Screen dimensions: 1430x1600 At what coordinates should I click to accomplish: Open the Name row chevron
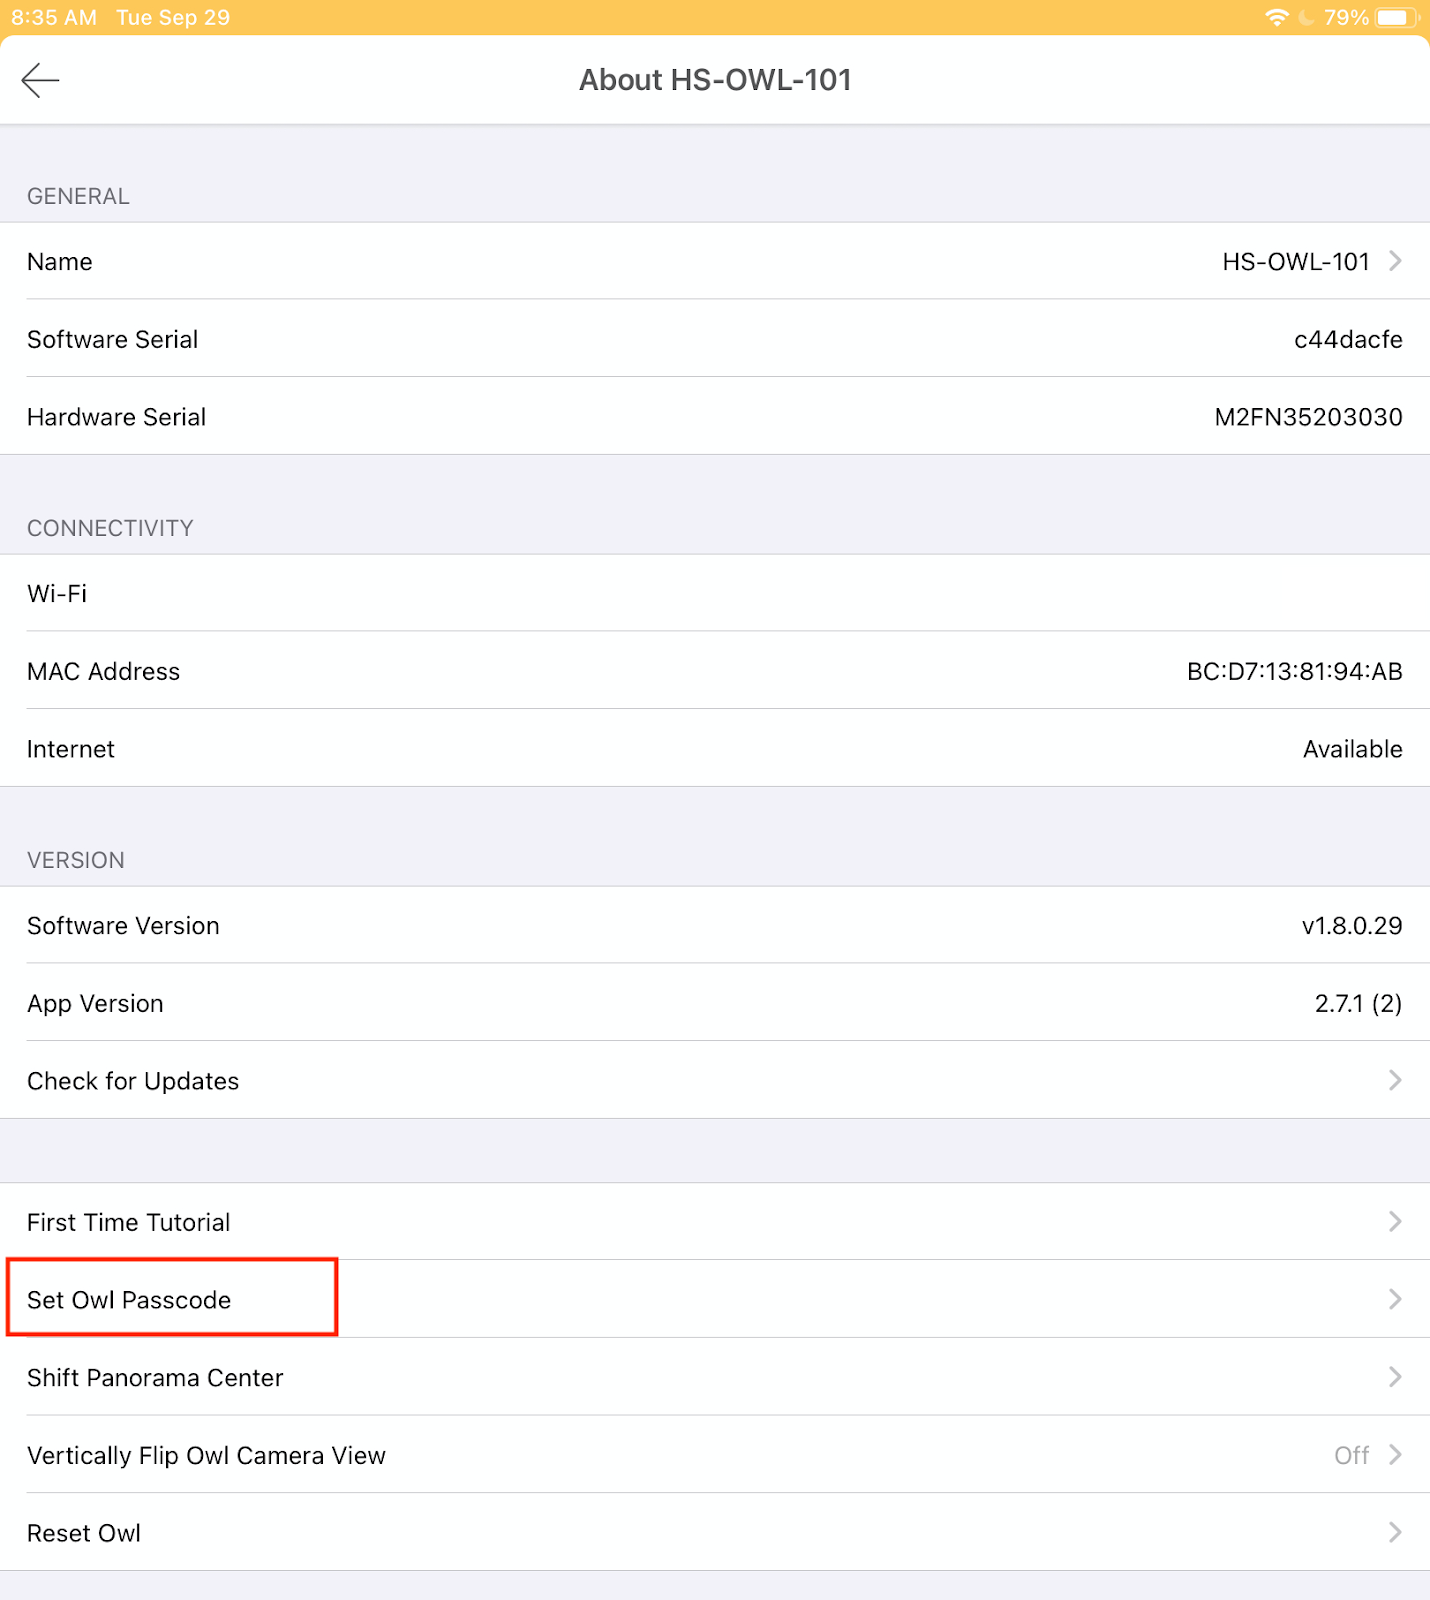pos(1395,261)
